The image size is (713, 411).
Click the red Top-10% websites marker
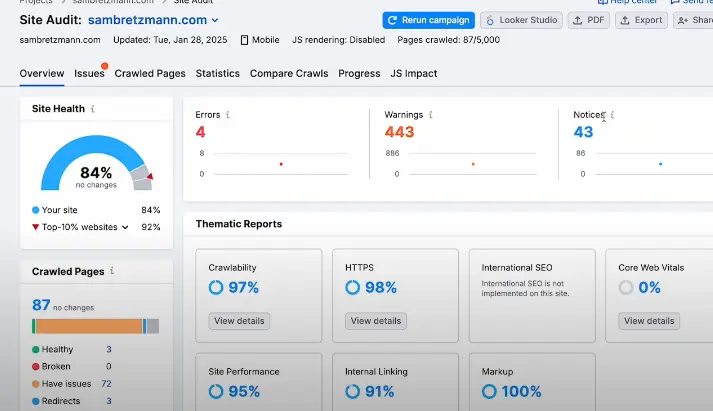[x=35, y=227]
